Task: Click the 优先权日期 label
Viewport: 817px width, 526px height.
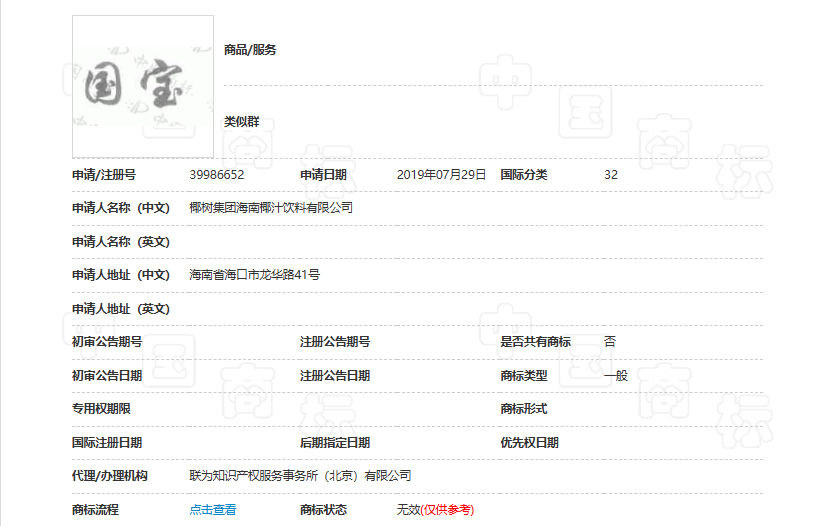Action: click(x=529, y=443)
